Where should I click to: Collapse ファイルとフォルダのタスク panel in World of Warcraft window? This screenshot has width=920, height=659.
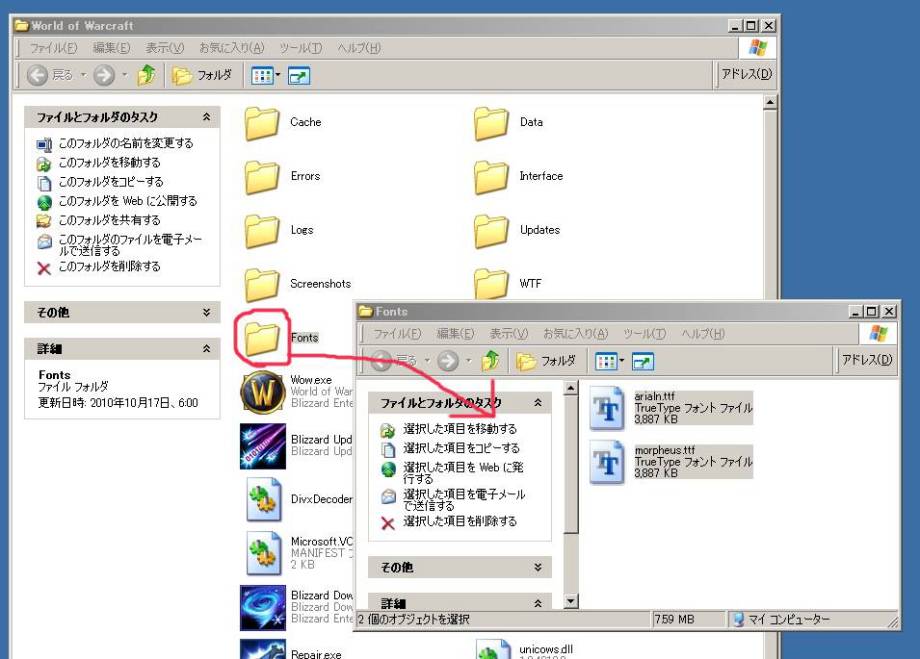coord(207,117)
